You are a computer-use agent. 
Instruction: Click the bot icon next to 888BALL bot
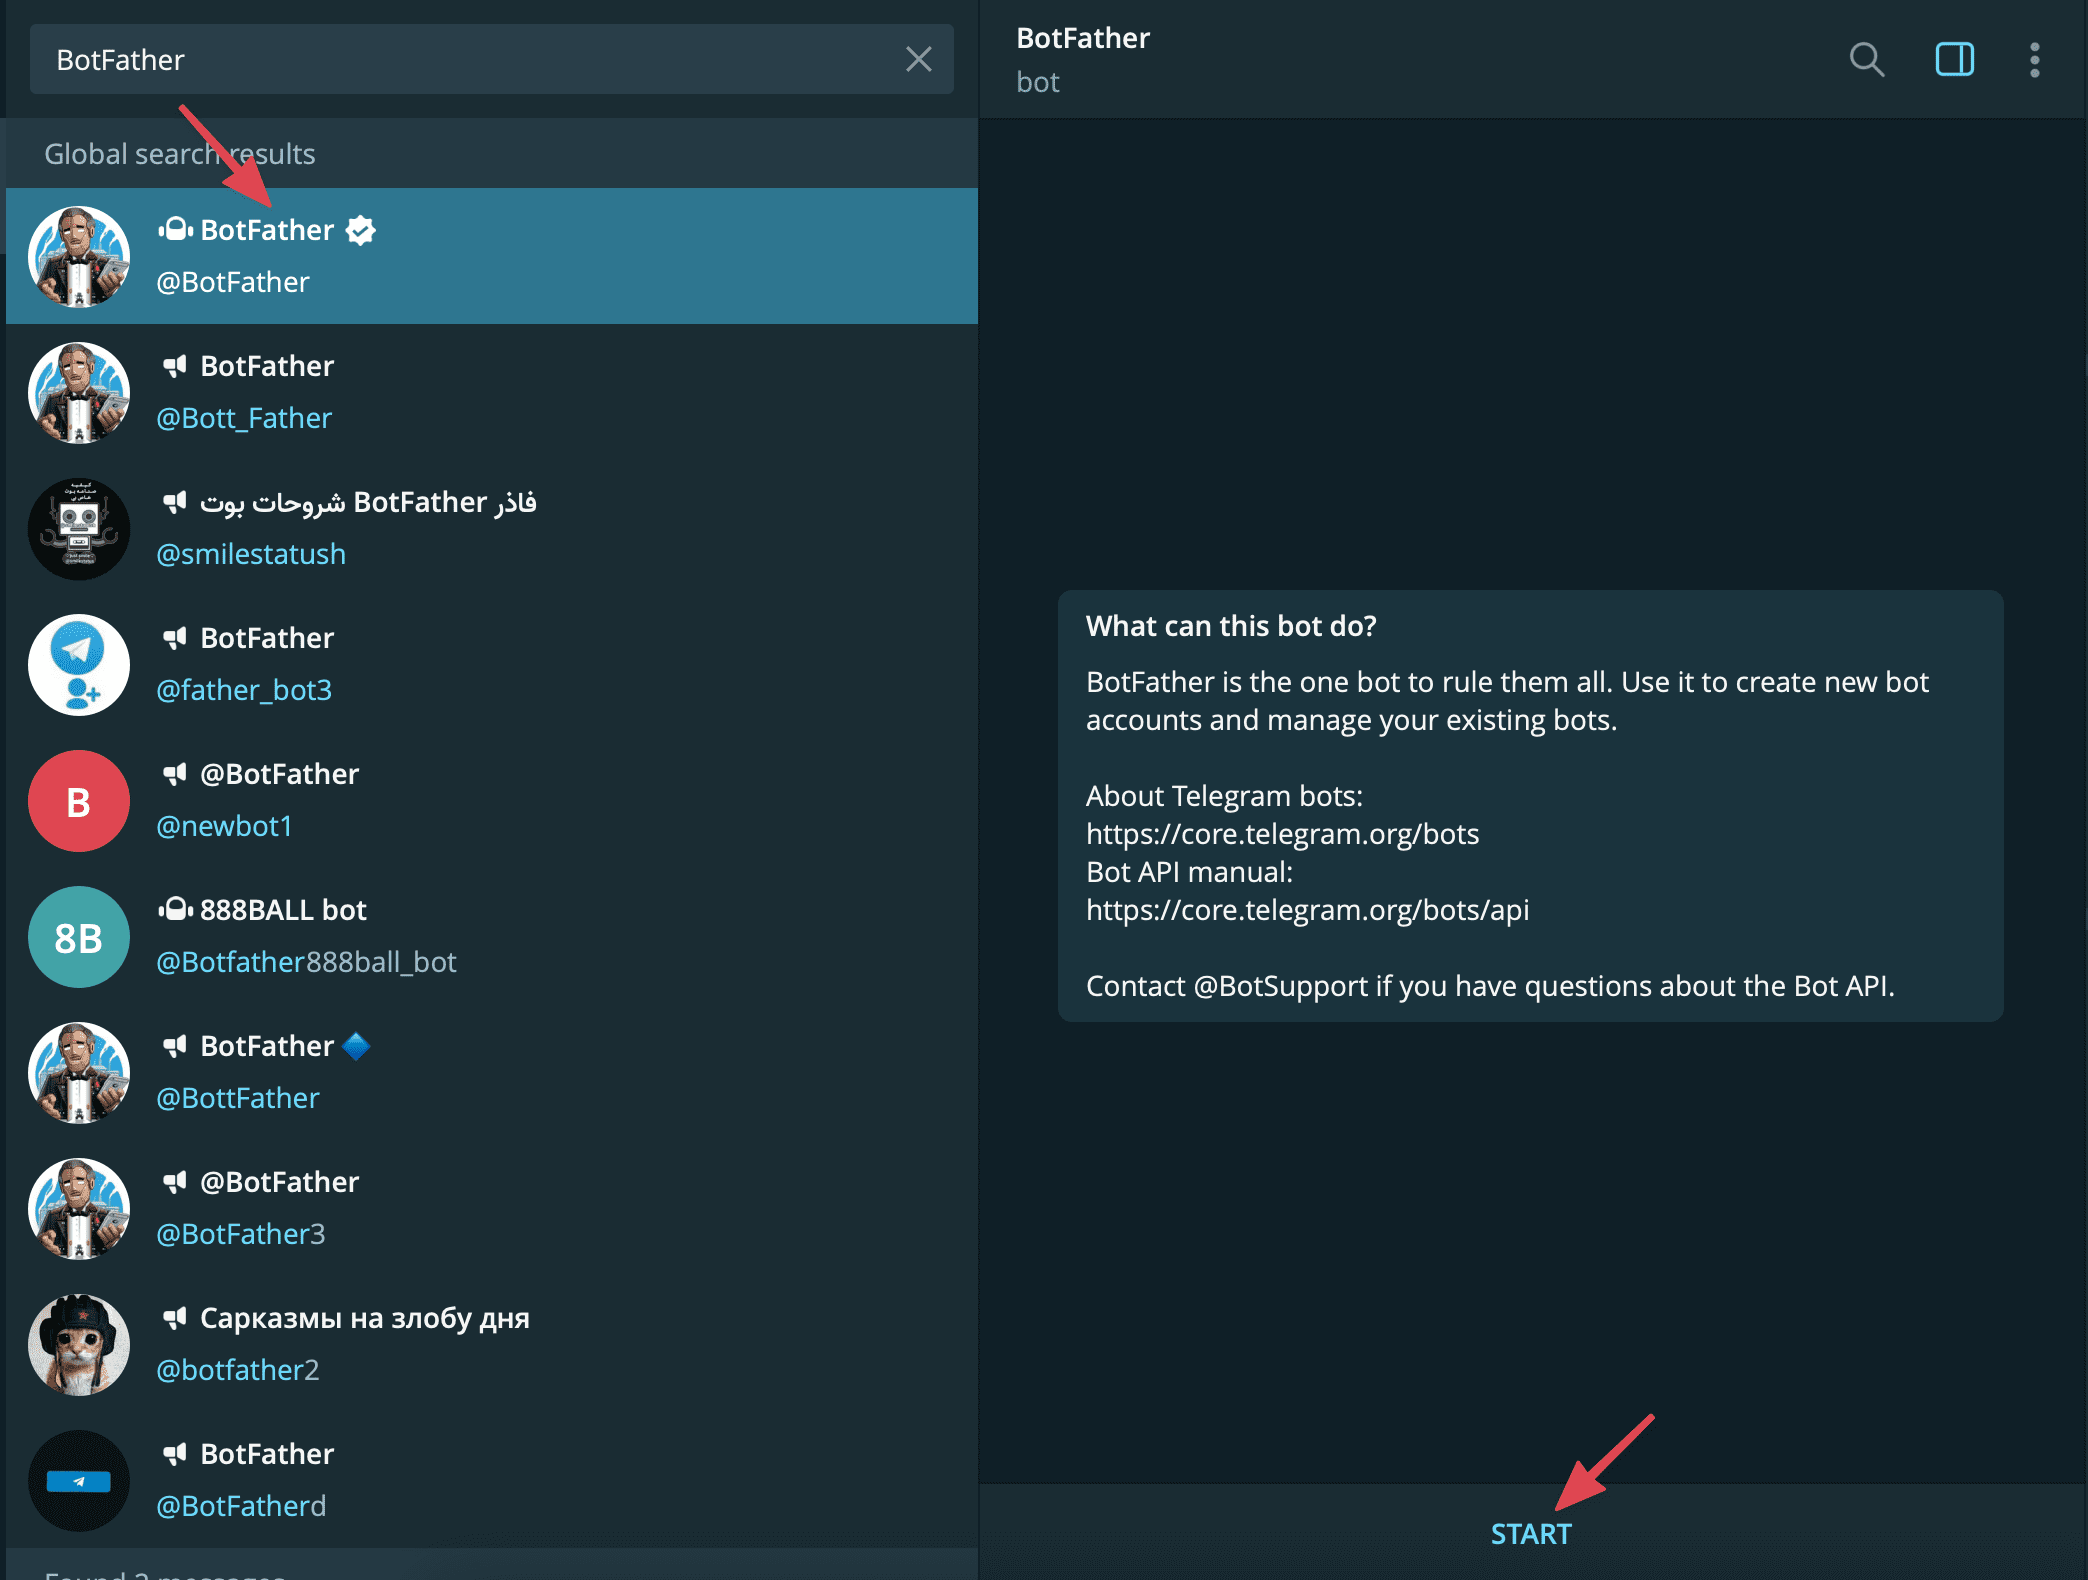coord(175,910)
